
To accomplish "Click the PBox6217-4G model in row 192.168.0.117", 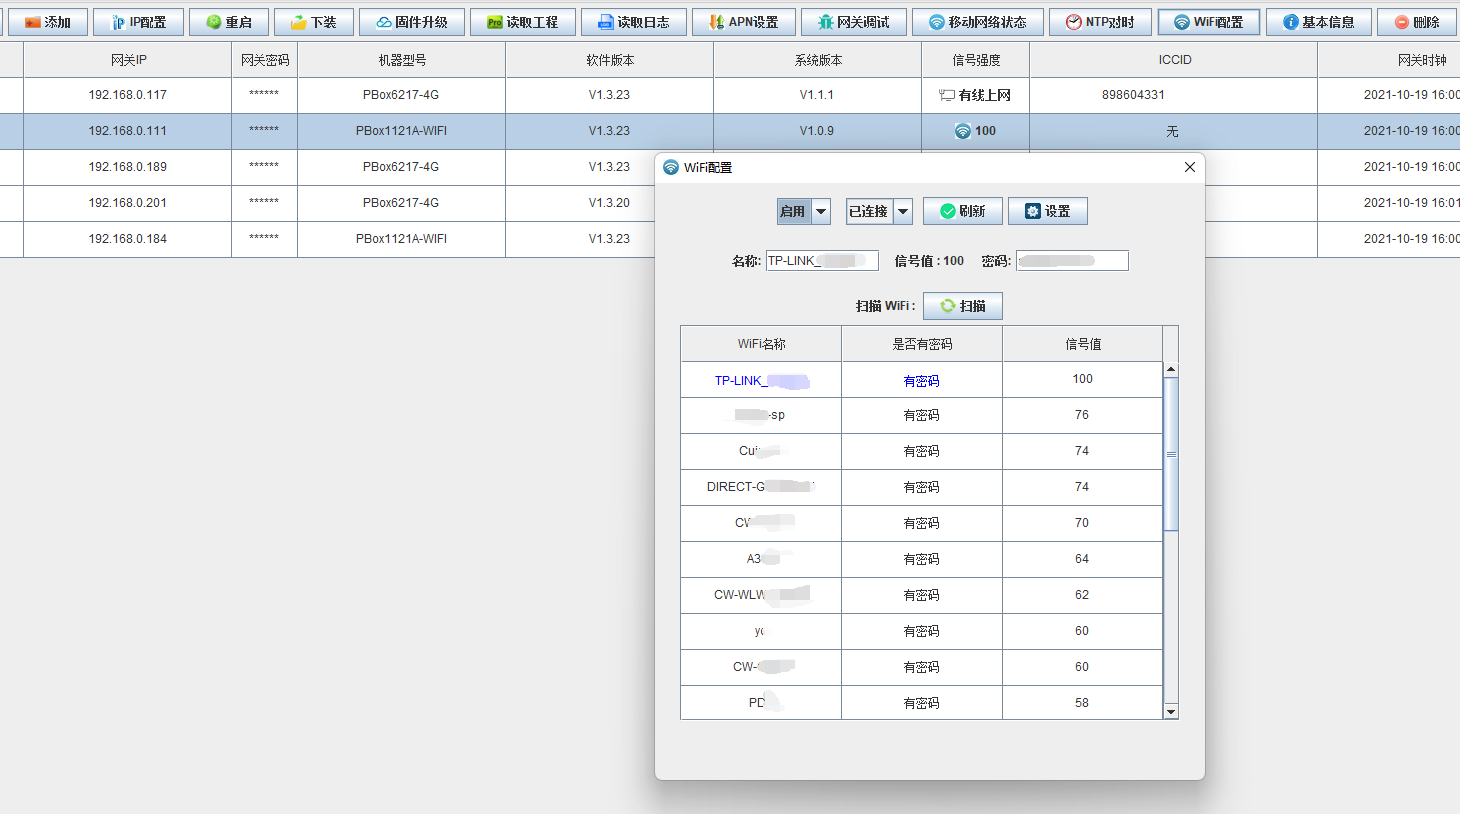I will click(x=401, y=95).
